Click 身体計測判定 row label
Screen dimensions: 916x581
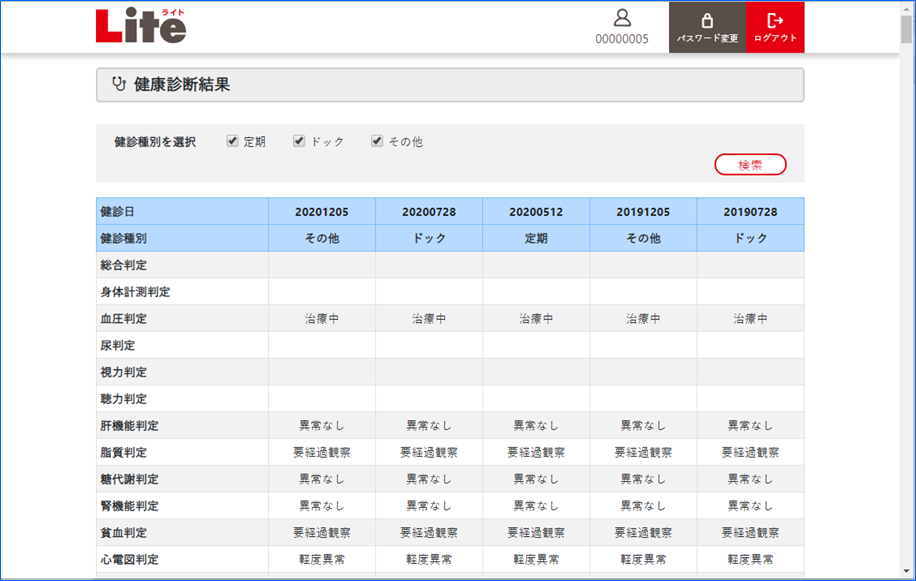click(135, 292)
